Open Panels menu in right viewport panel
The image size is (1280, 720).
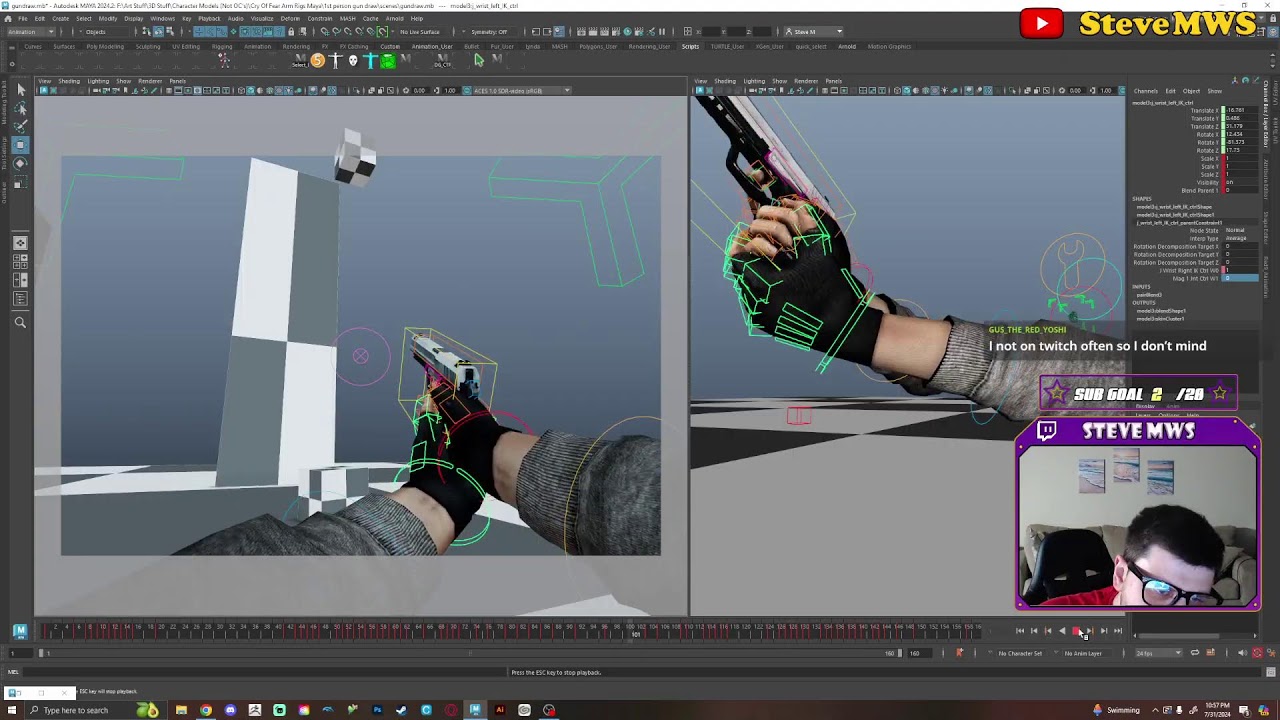[833, 81]
